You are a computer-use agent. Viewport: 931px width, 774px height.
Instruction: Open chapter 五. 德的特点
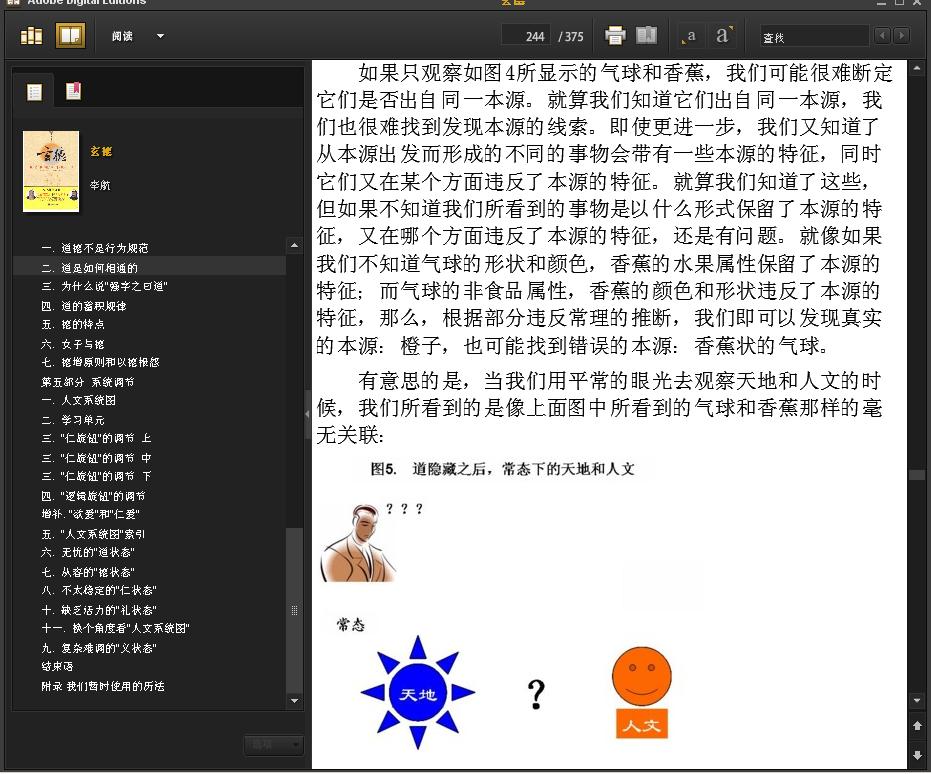[72, 324]
